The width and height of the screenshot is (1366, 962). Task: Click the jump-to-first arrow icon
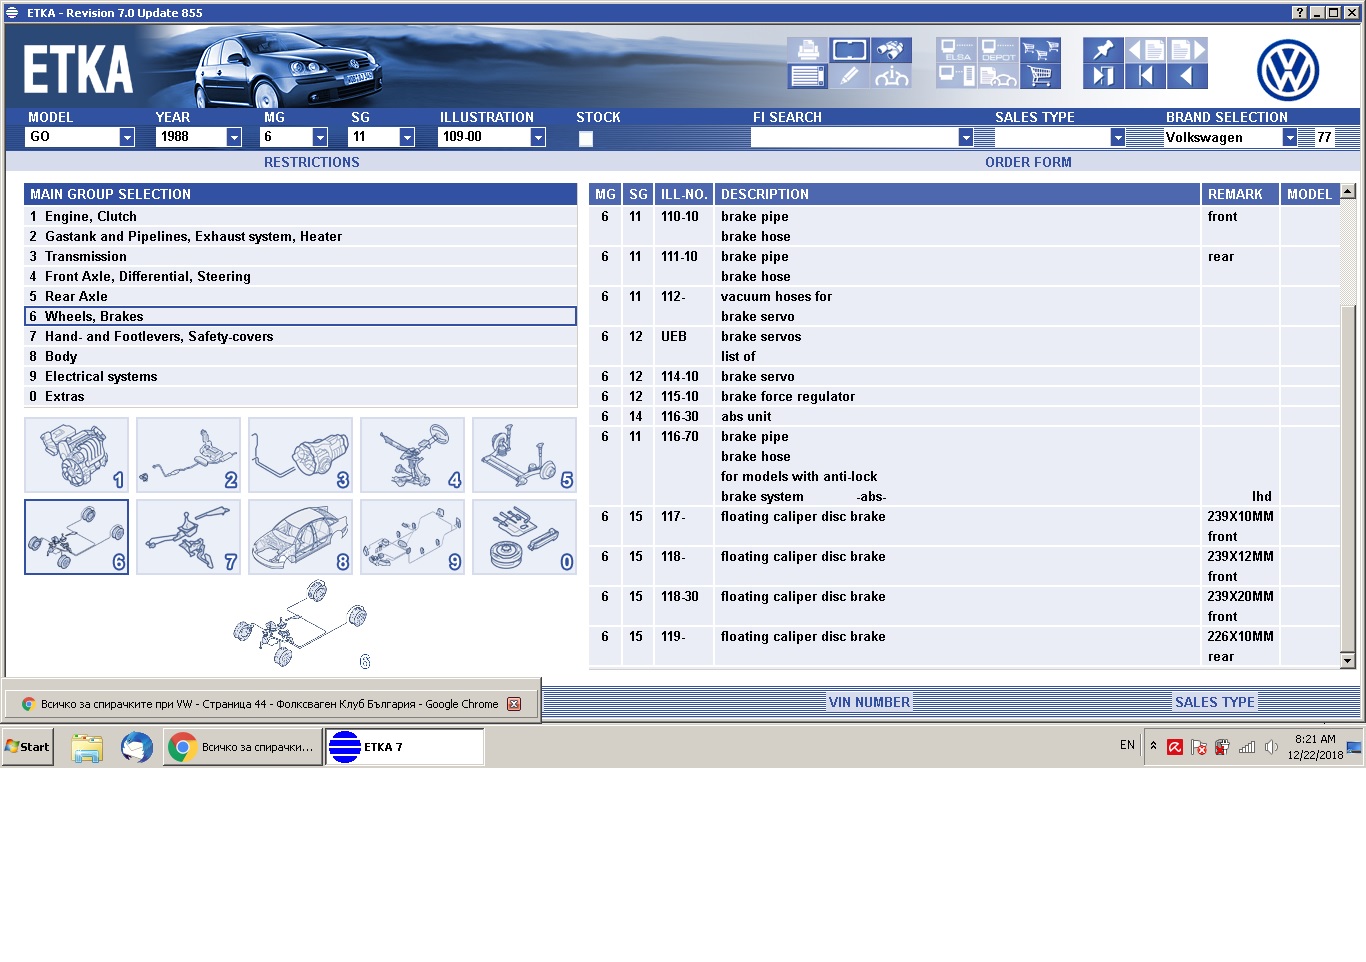[x=1144, y=76]
